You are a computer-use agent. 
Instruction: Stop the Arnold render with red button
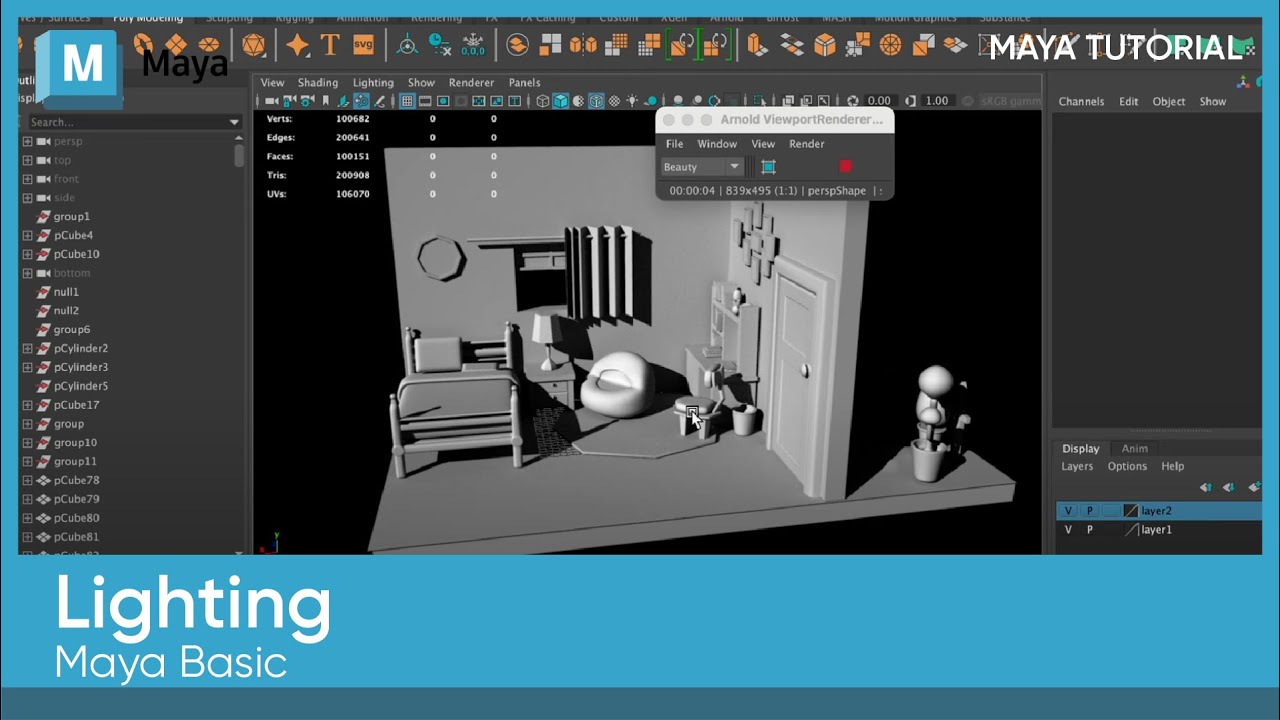click(845, 167)
